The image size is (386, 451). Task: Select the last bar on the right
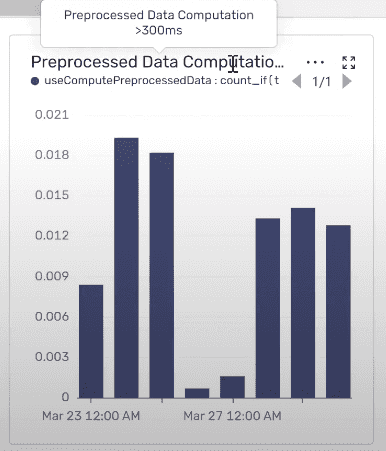click(x=338, y=312)
